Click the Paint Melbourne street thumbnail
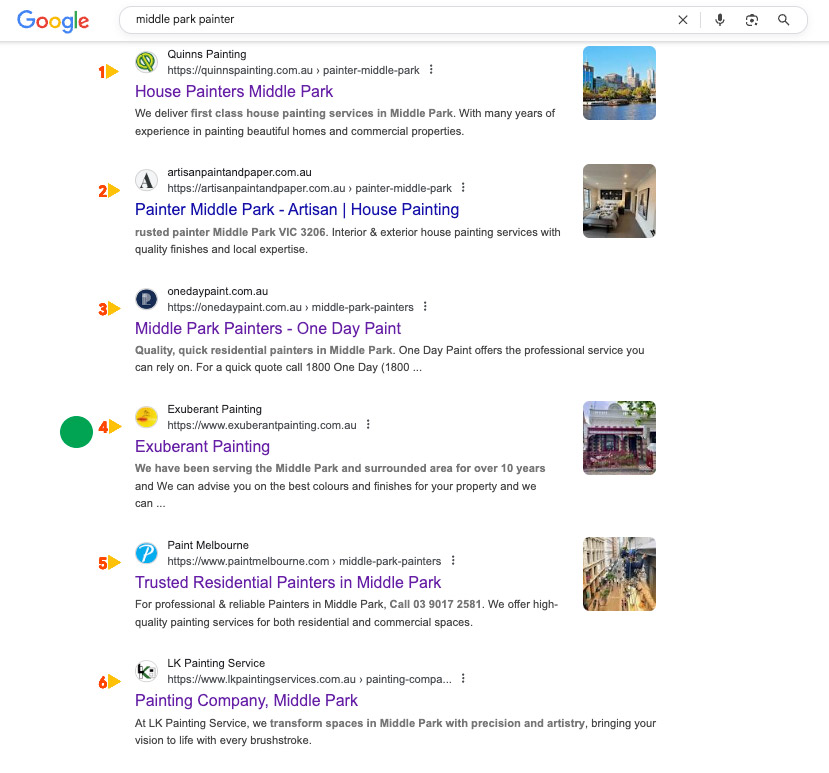This screenshot has height=773, width=829. coord(619,574)
